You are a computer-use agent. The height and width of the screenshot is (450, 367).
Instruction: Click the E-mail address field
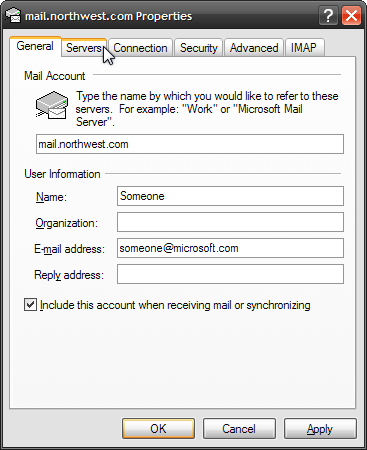pyautogui.click(x=230, y=248)
